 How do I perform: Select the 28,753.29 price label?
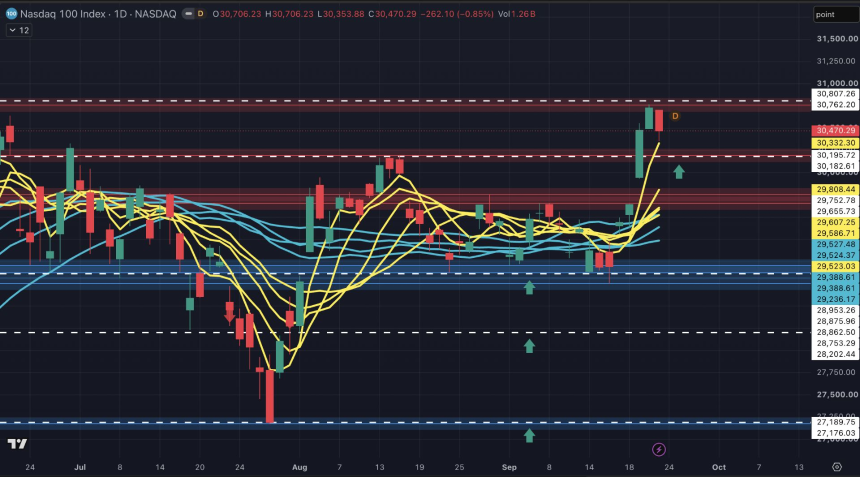[x=835, y=343]
